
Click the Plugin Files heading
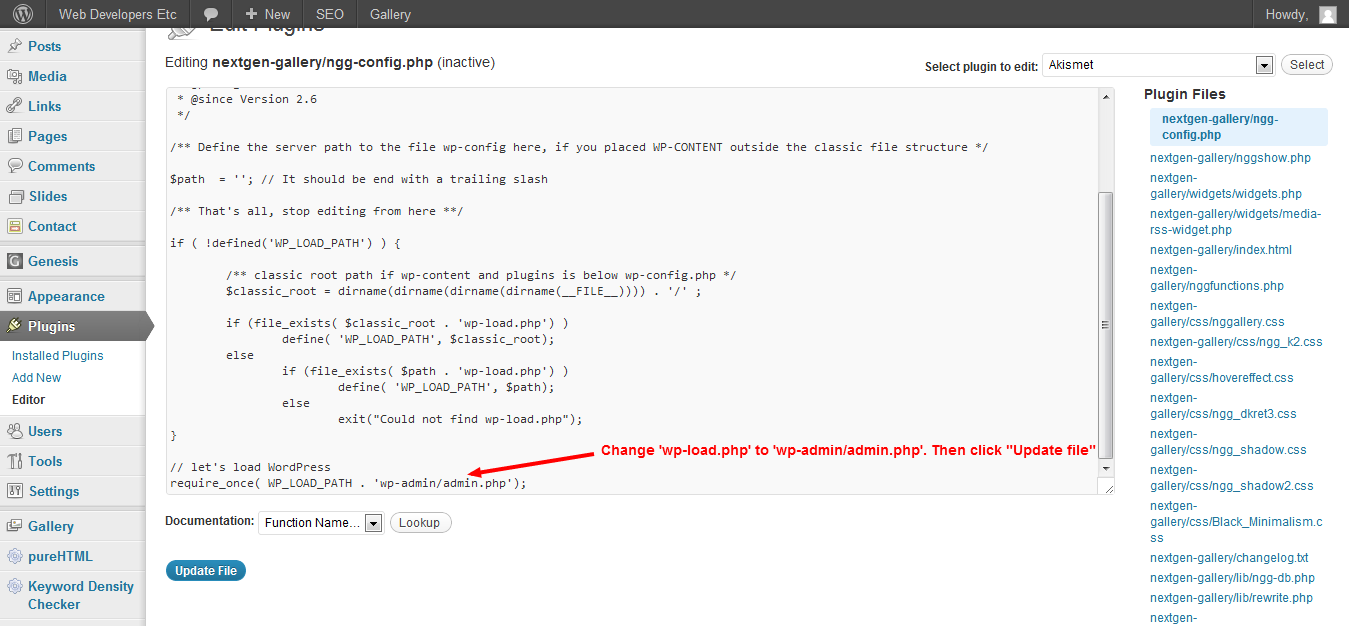[x=1185, y=94]
